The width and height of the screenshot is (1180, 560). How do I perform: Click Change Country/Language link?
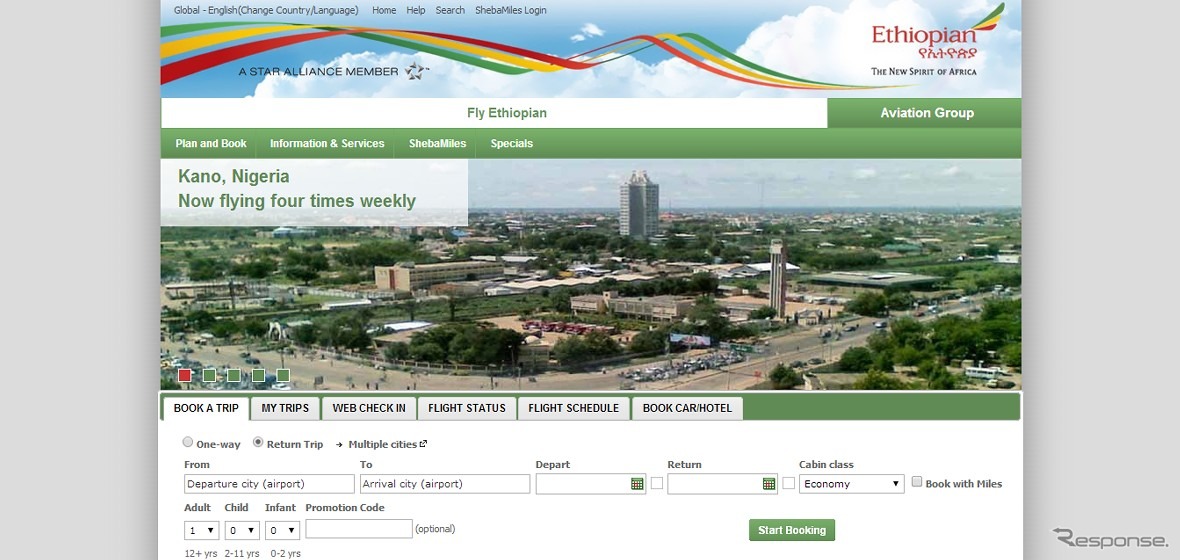[299, 11]
